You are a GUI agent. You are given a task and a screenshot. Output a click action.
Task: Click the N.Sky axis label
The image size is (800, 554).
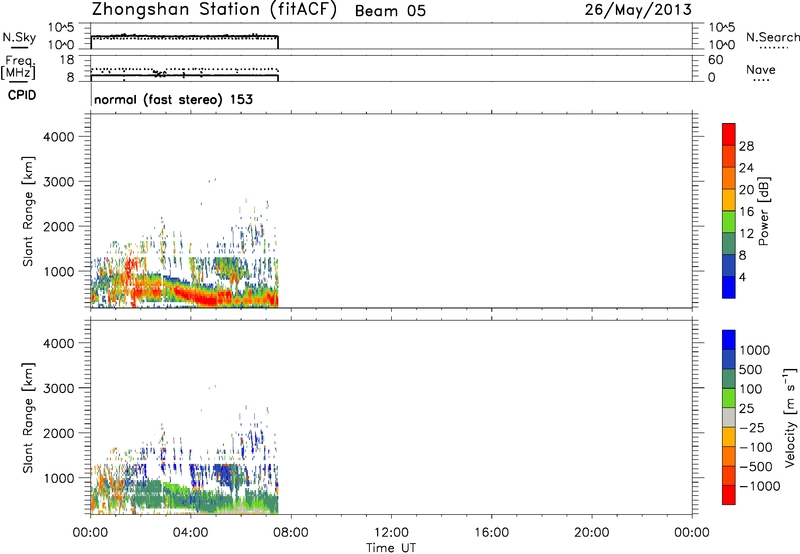19,37
